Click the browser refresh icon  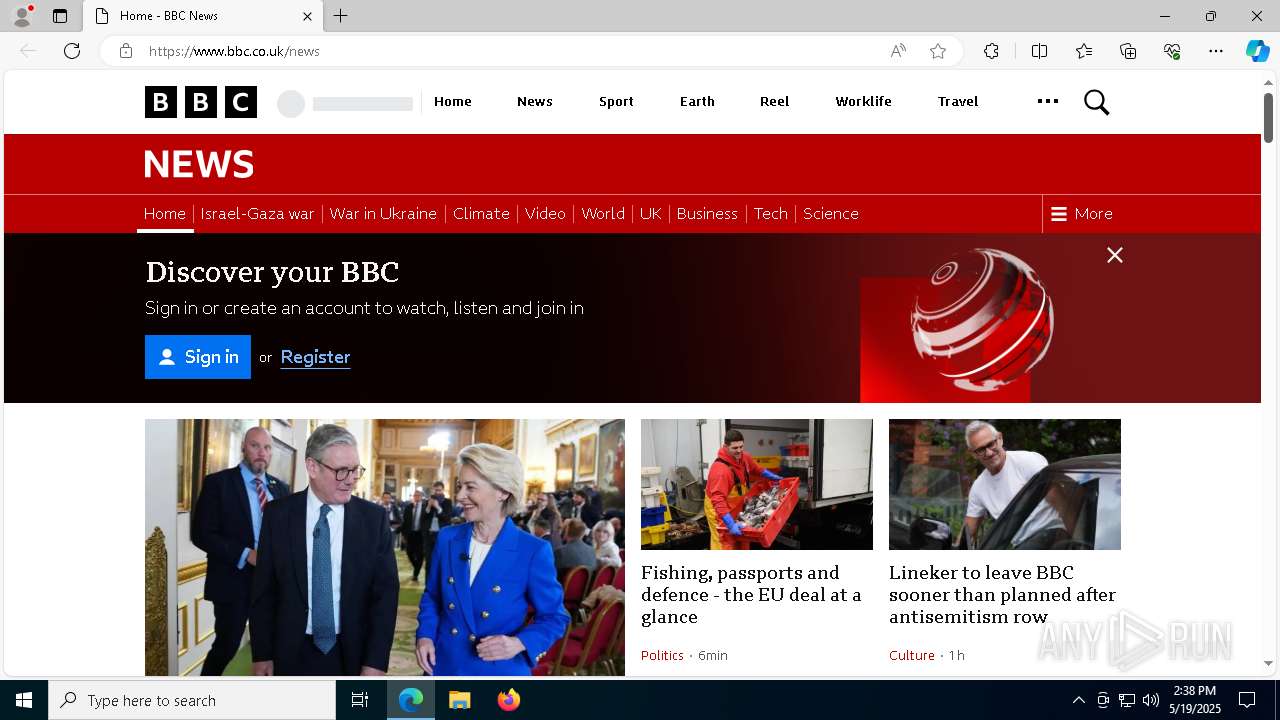pos(72,51)
